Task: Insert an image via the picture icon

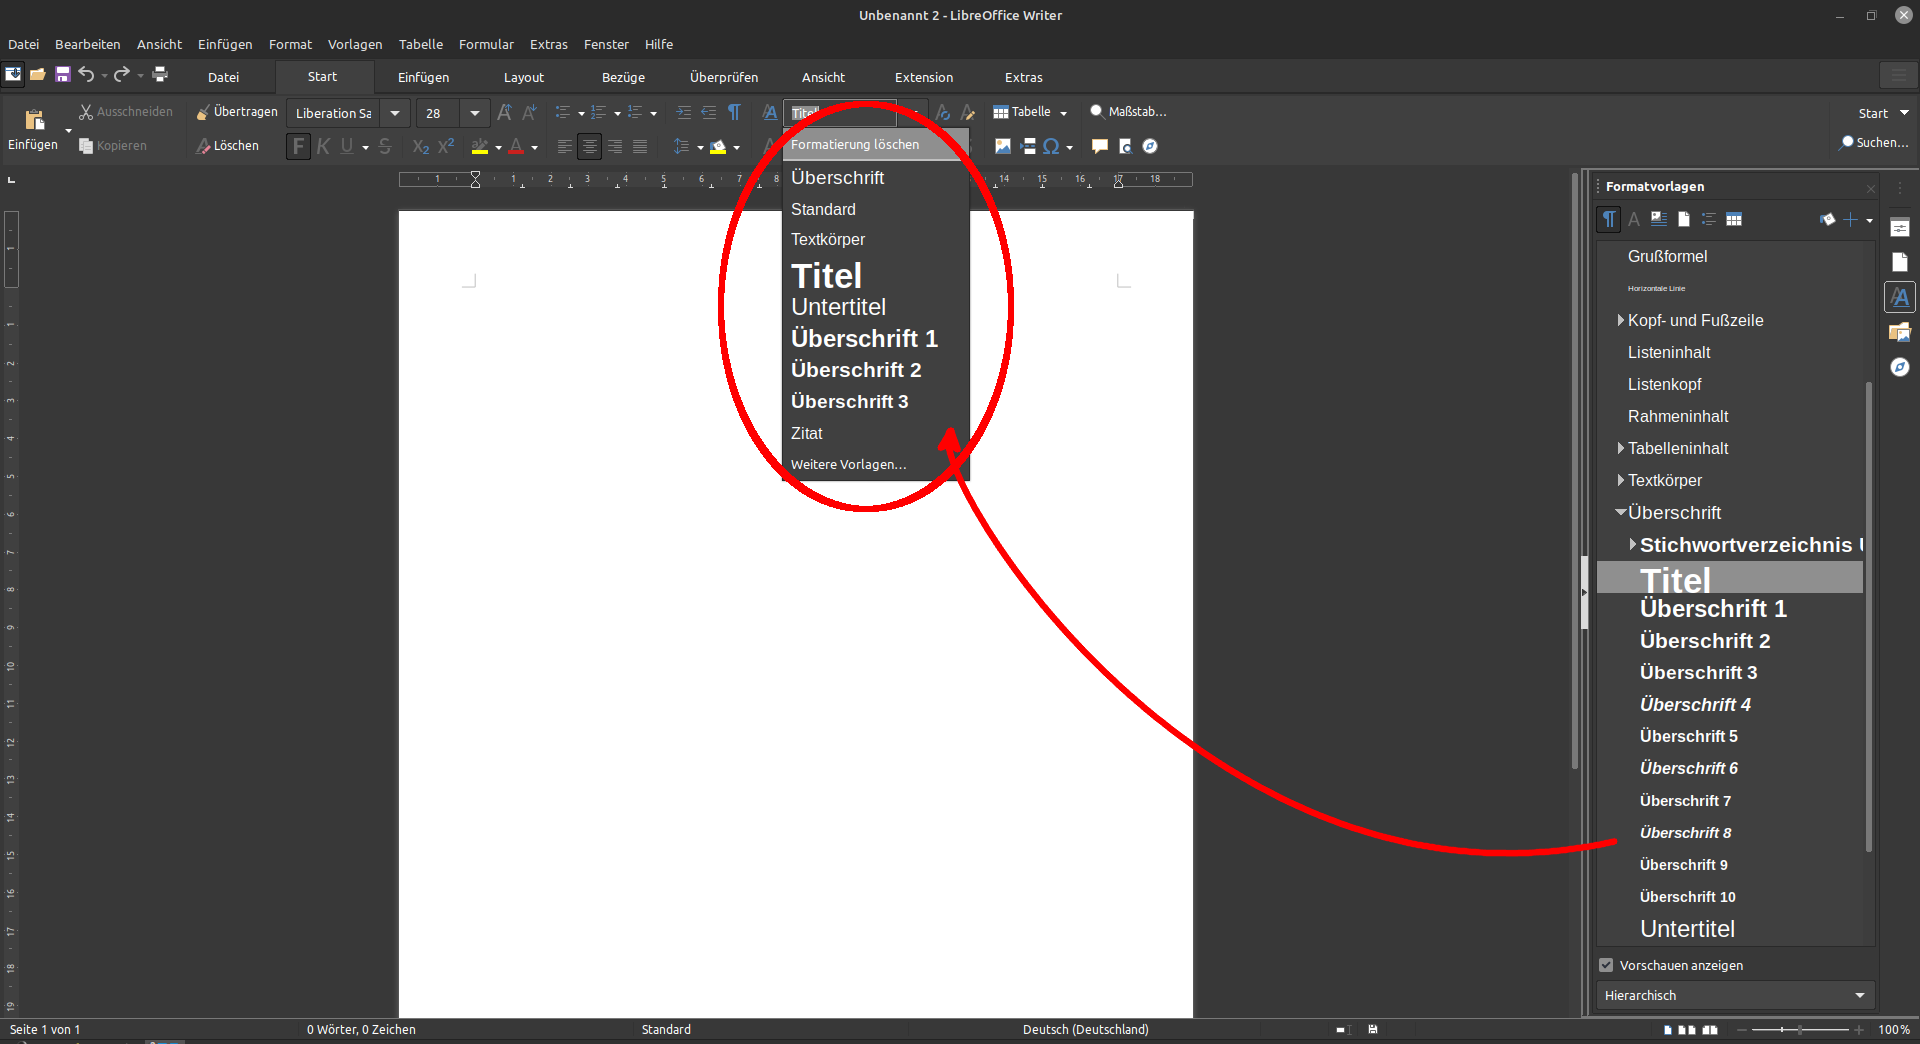Action: point(1002,146)
